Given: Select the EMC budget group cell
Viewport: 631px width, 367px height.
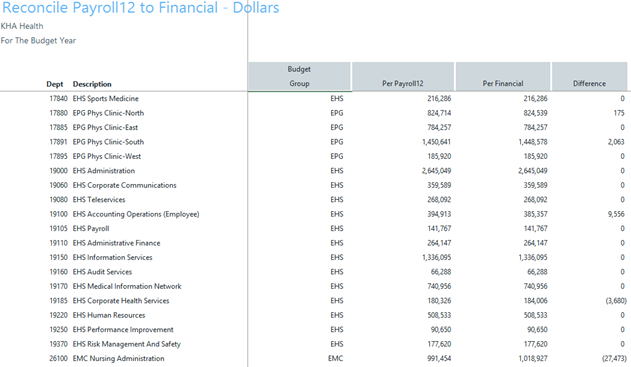Looking at the screenshot, I should pos(335,359).
